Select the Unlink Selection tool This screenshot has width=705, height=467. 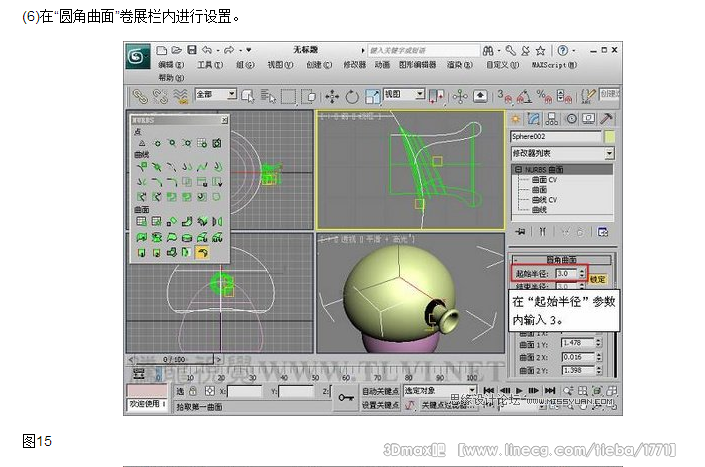pyautogui.click(x=160, y=96)
